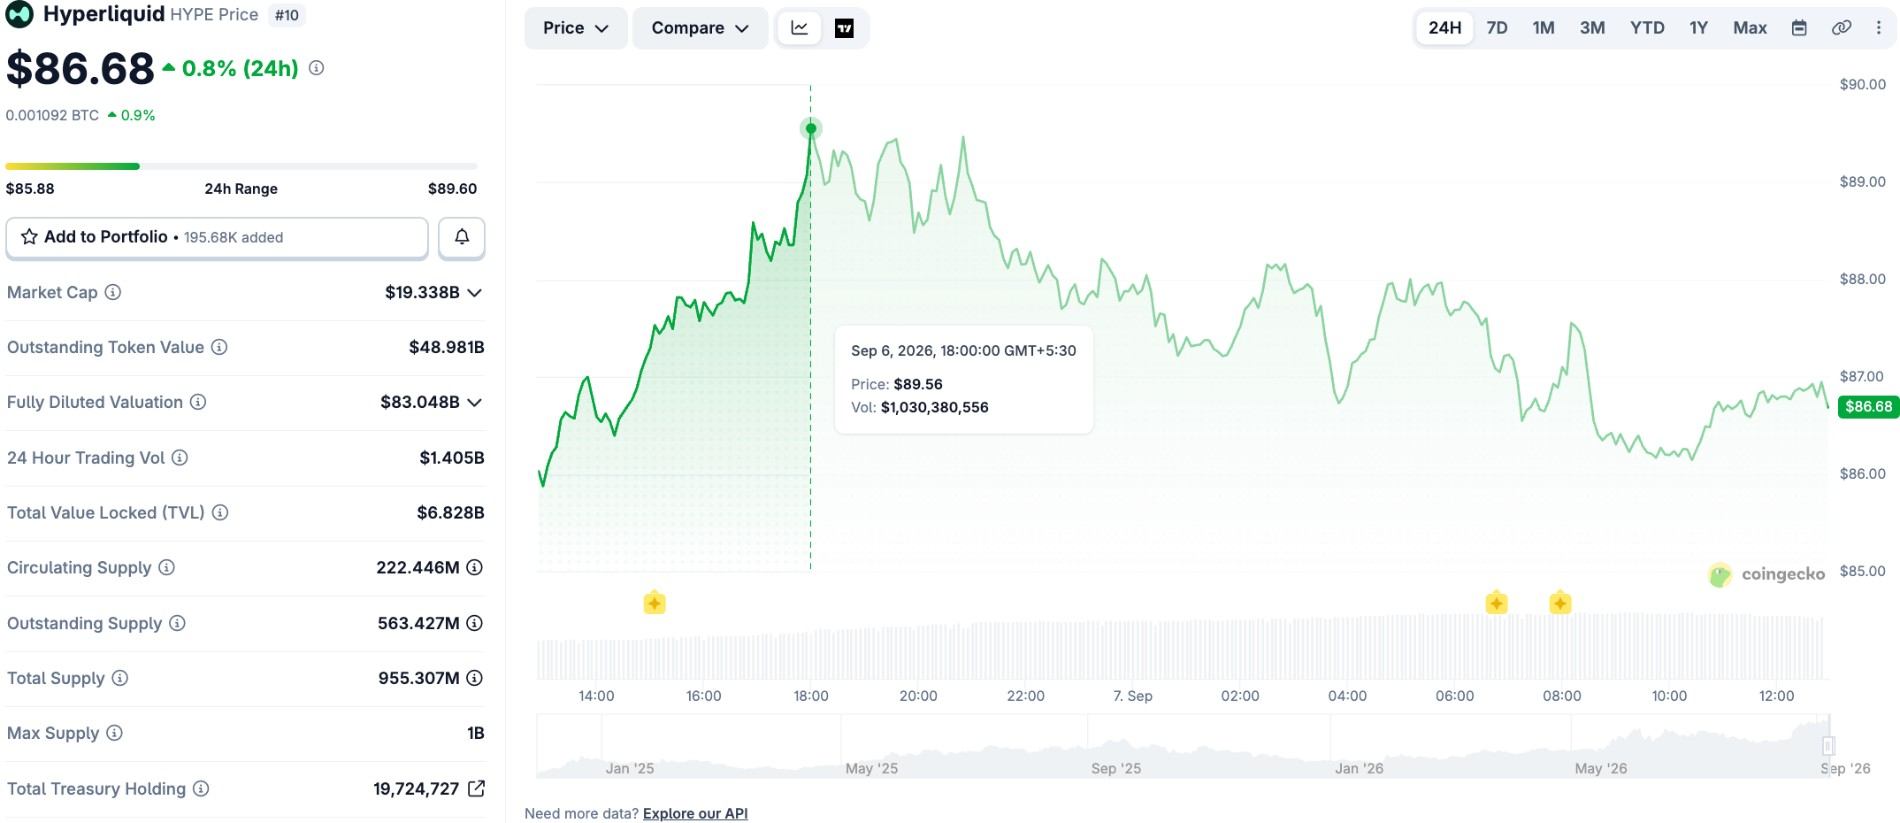This screenshot has height=823, width=1900.
Task: Select the YTD time range tab
Action: 1647,28
